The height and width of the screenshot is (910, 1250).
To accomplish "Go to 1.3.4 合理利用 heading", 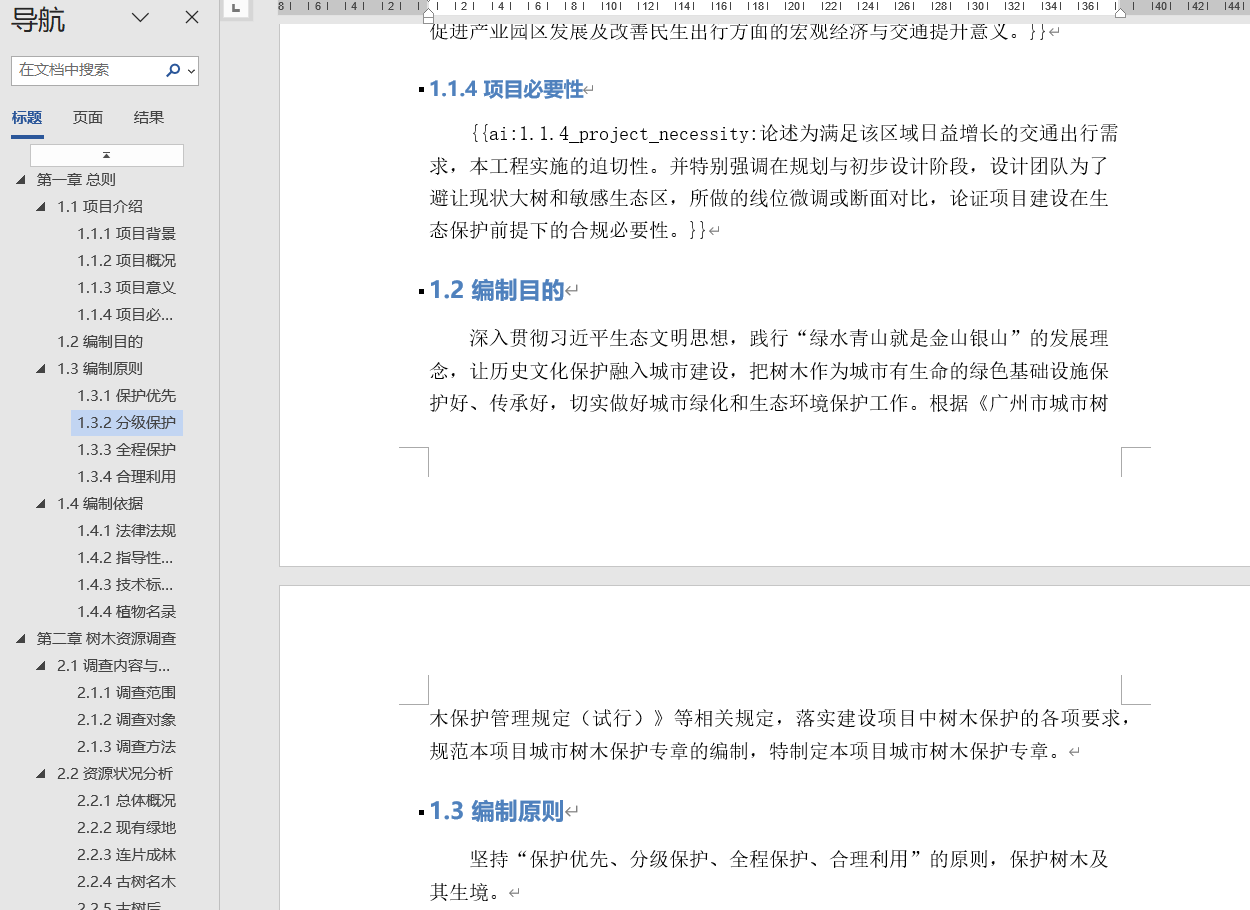I will click(x=127, y=476).
